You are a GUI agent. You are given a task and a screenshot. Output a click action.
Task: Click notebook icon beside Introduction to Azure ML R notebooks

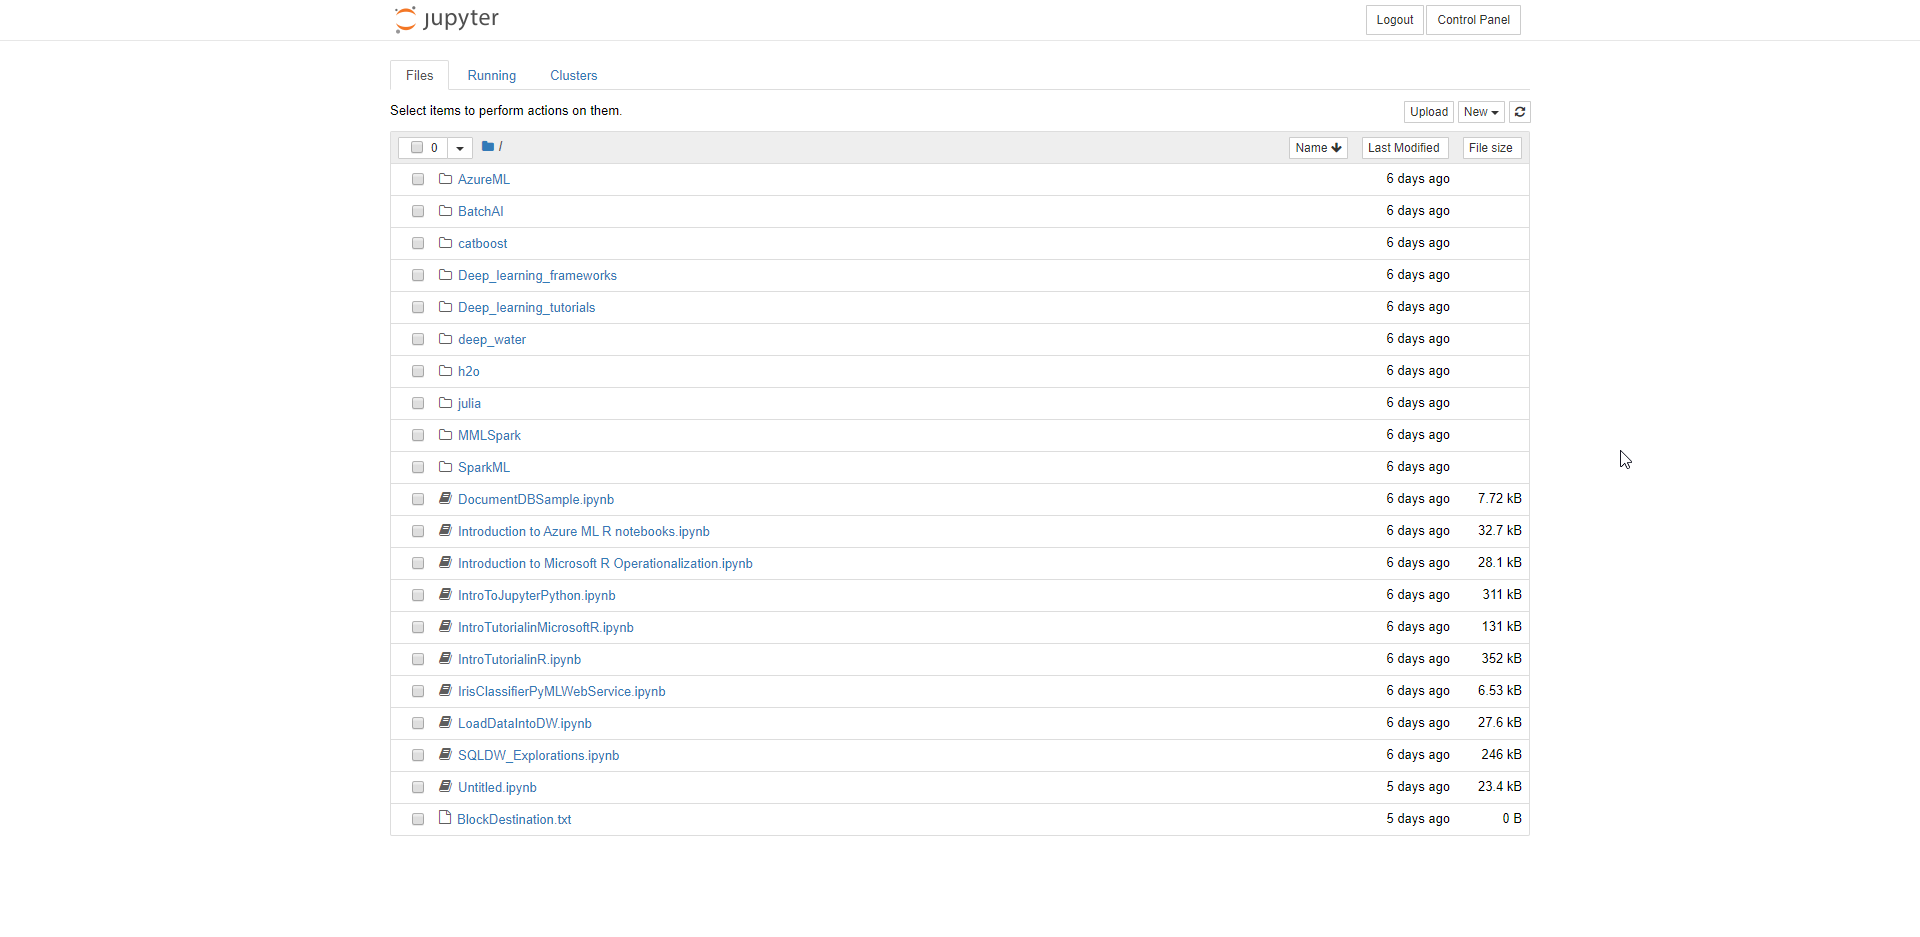445,531
